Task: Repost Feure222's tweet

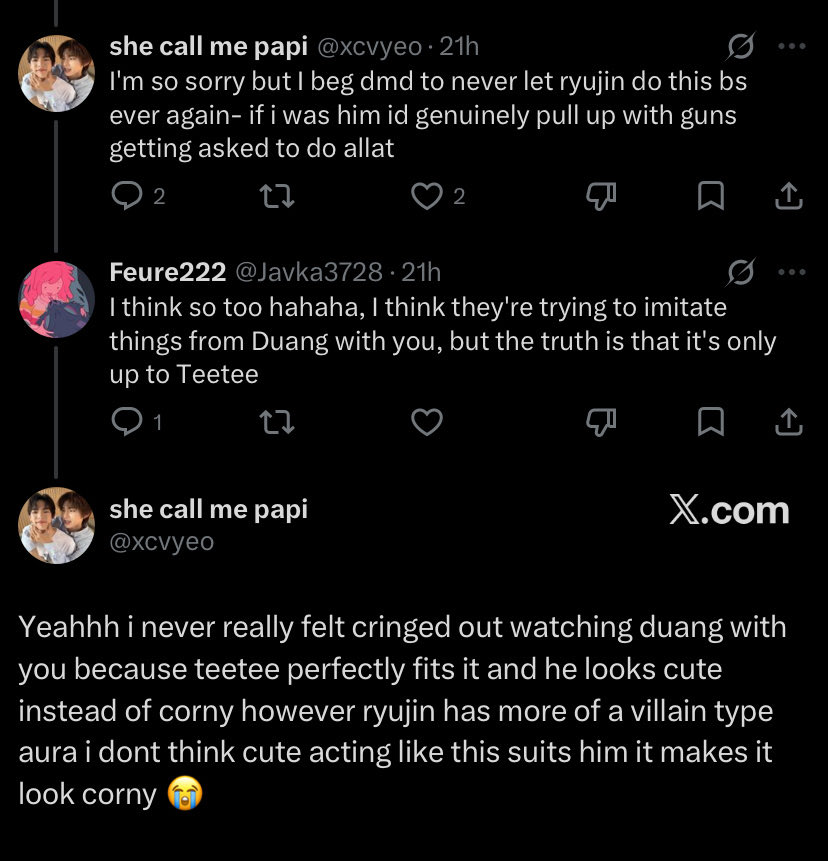Action: (277, 422)
